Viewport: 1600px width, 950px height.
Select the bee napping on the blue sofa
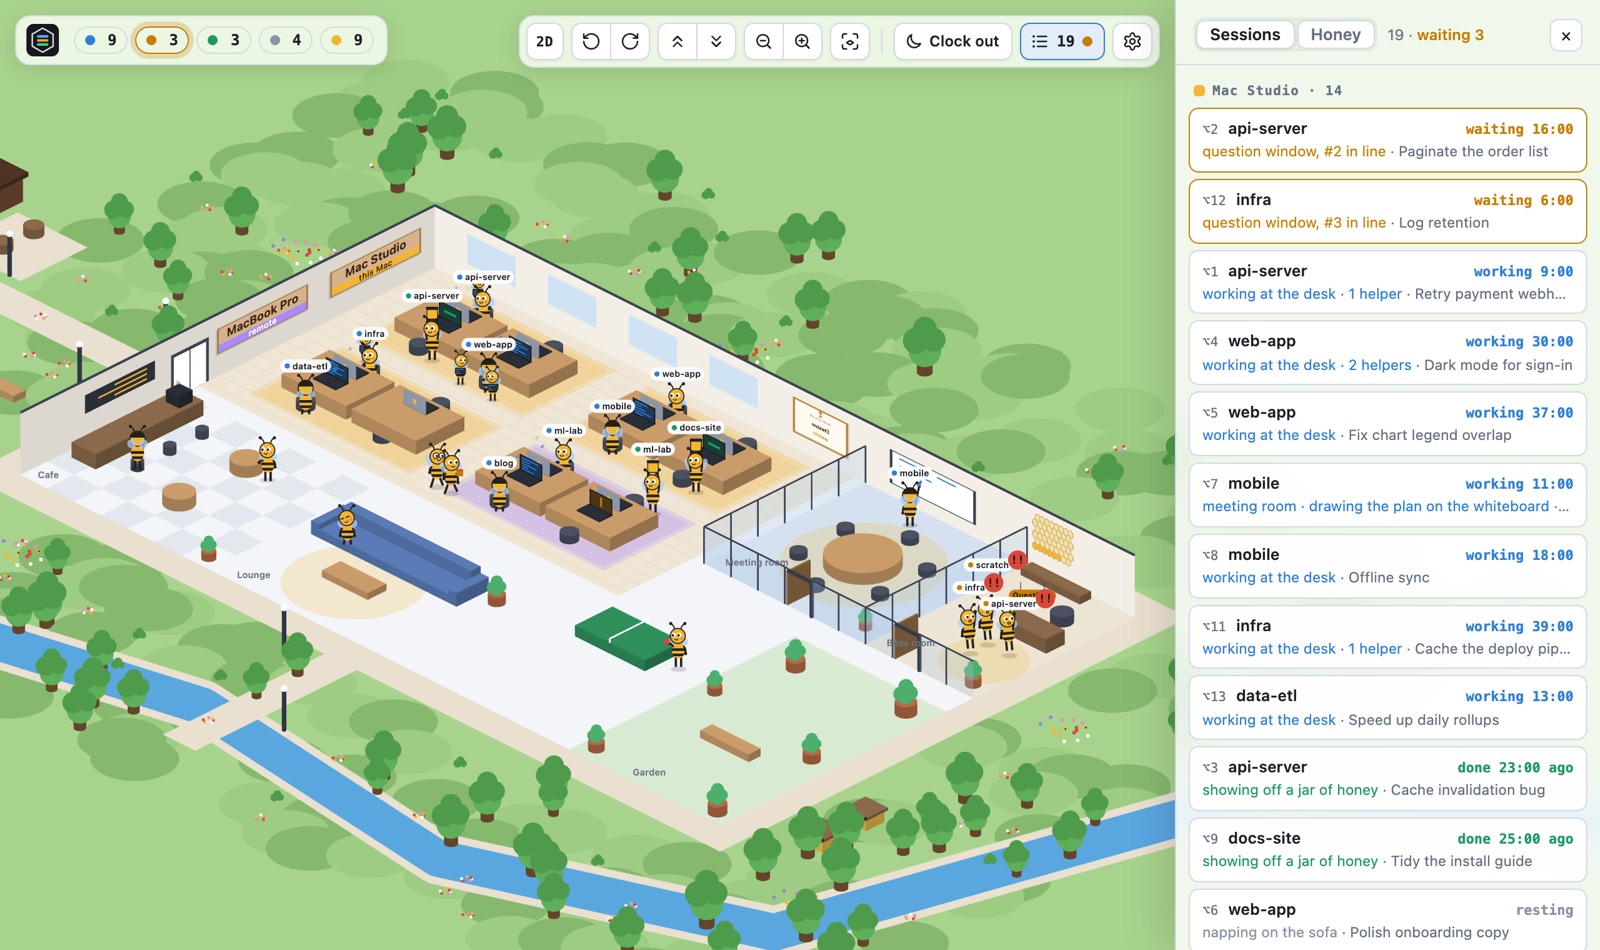[x=347, y=523]
